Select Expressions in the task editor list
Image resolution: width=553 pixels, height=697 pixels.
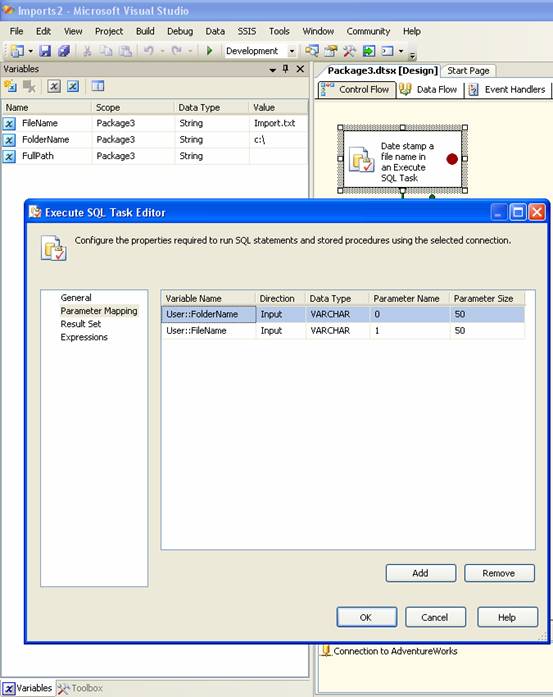click(84, 337)
